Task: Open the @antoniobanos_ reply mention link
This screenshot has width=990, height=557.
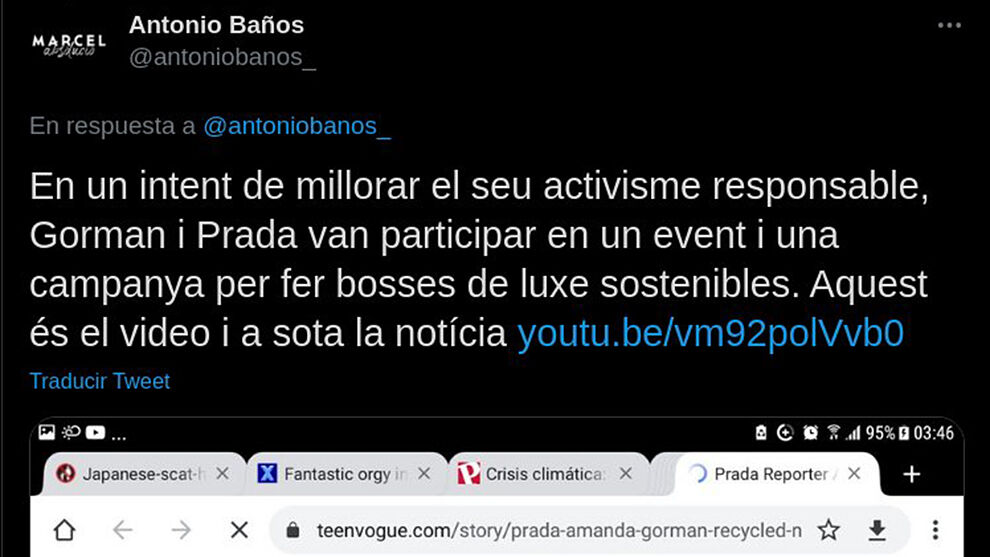Action: pos(297,126)
